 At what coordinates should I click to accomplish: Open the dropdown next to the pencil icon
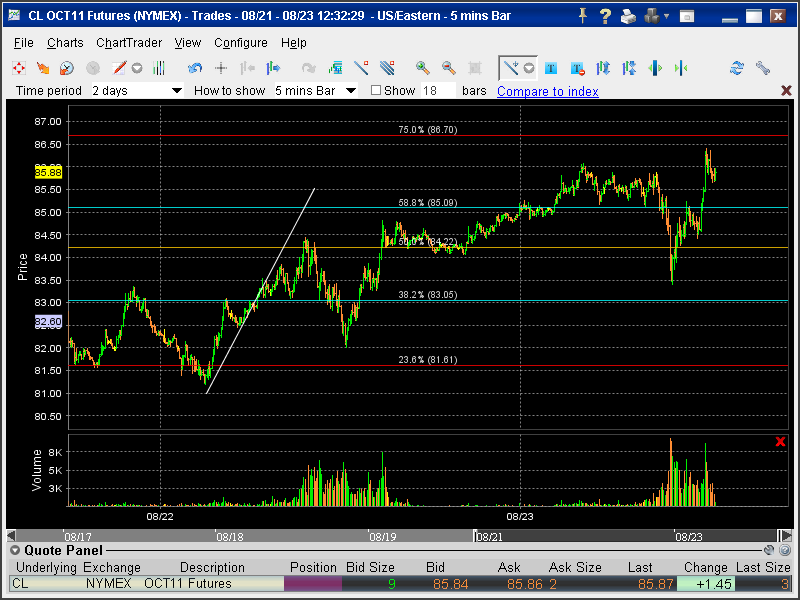pyautogui.click(x=137, y=68)
